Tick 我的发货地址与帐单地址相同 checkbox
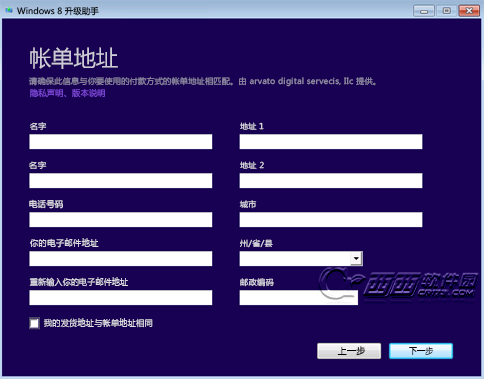 [x=34, y=323]
